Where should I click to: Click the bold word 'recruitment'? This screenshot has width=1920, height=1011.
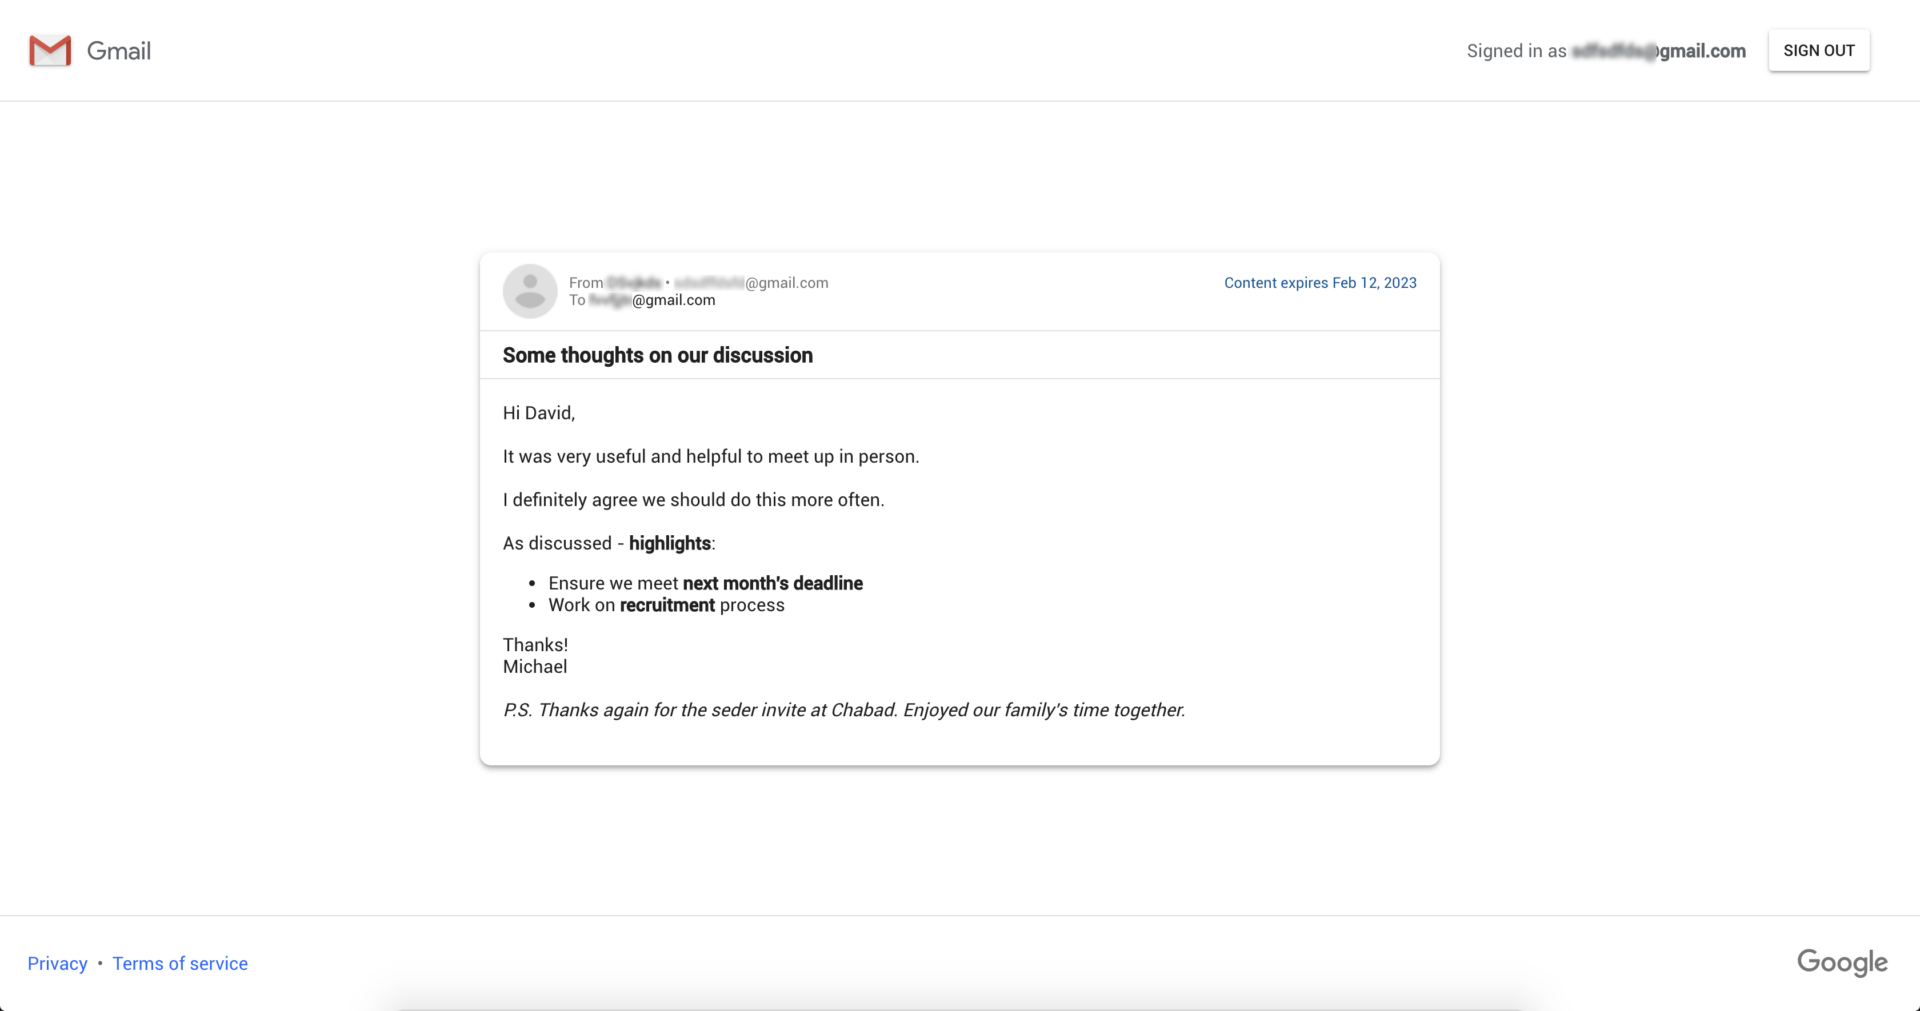(667, 605)
